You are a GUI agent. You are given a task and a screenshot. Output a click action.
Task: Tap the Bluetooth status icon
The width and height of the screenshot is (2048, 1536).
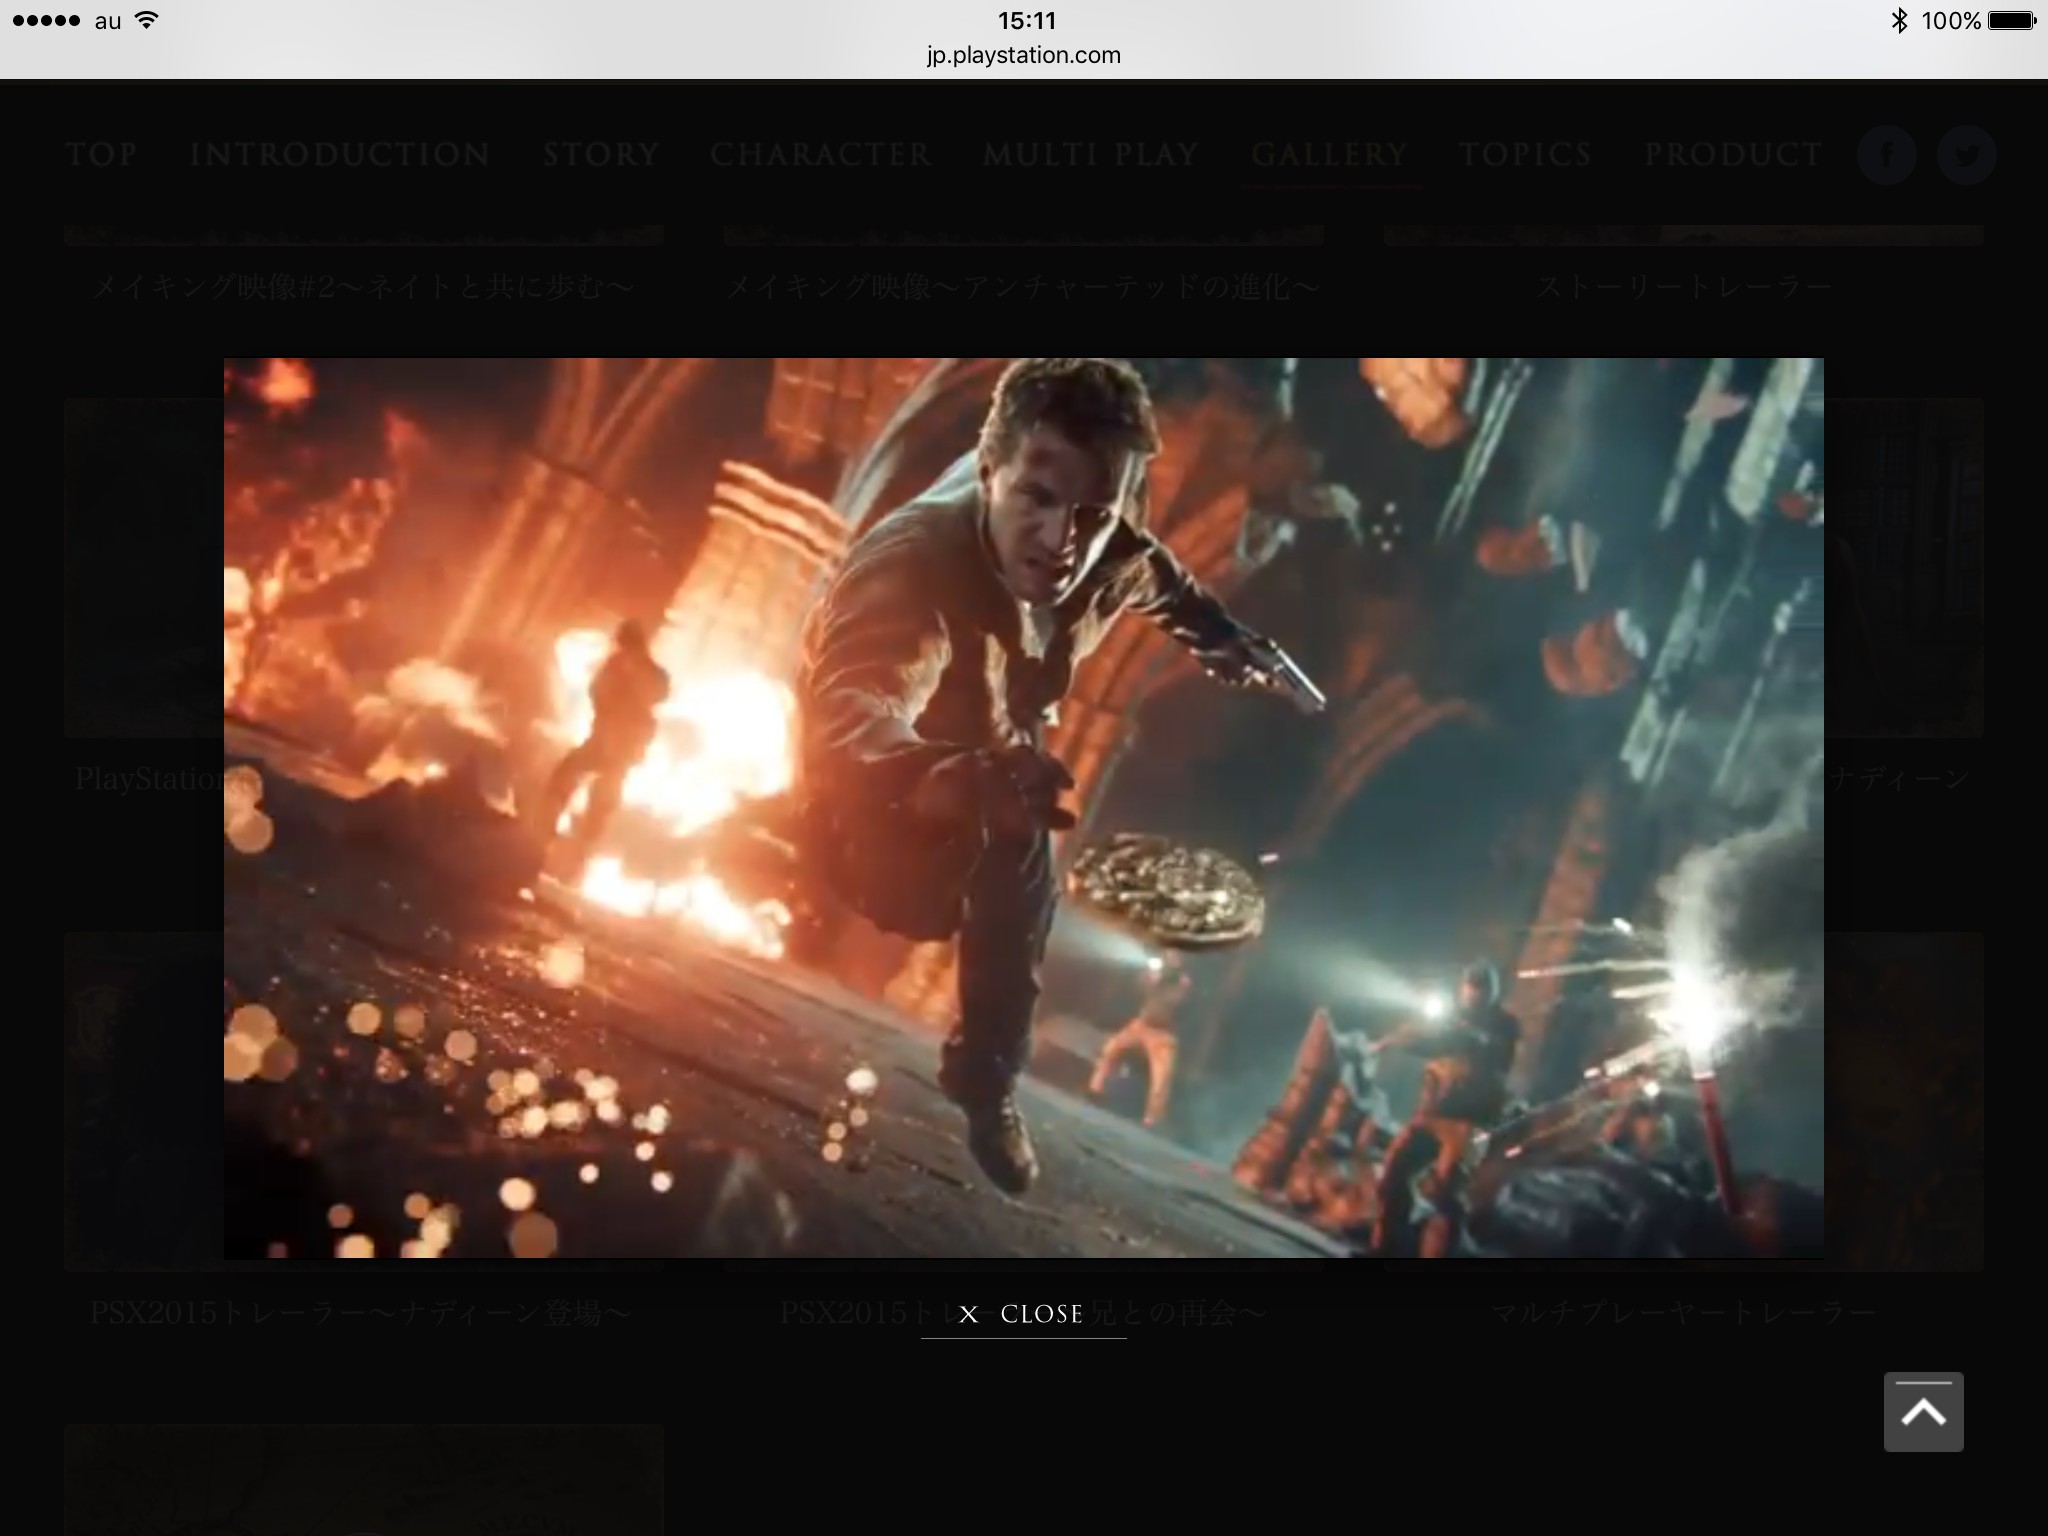pyautogui.click(x=1898, y=21)
